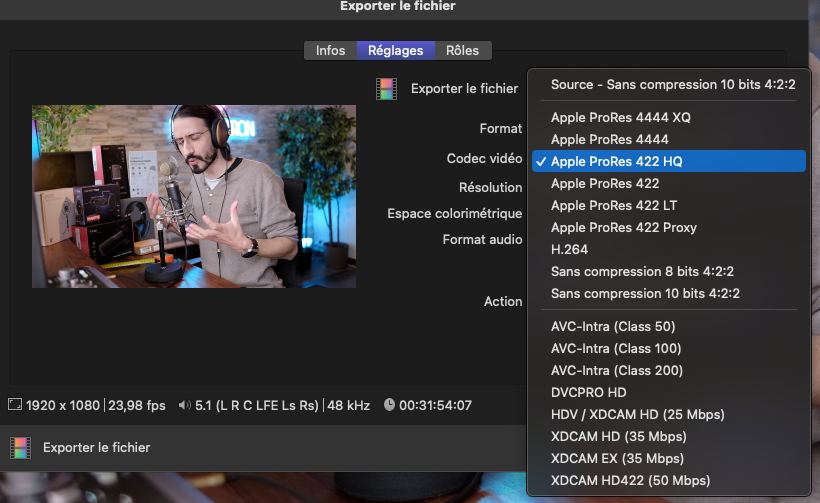The width and height of the screenshot is (820, 503).
Task: Click the 5.1 (L R C LFE Ls Rs) text
Action: point(257,405)
